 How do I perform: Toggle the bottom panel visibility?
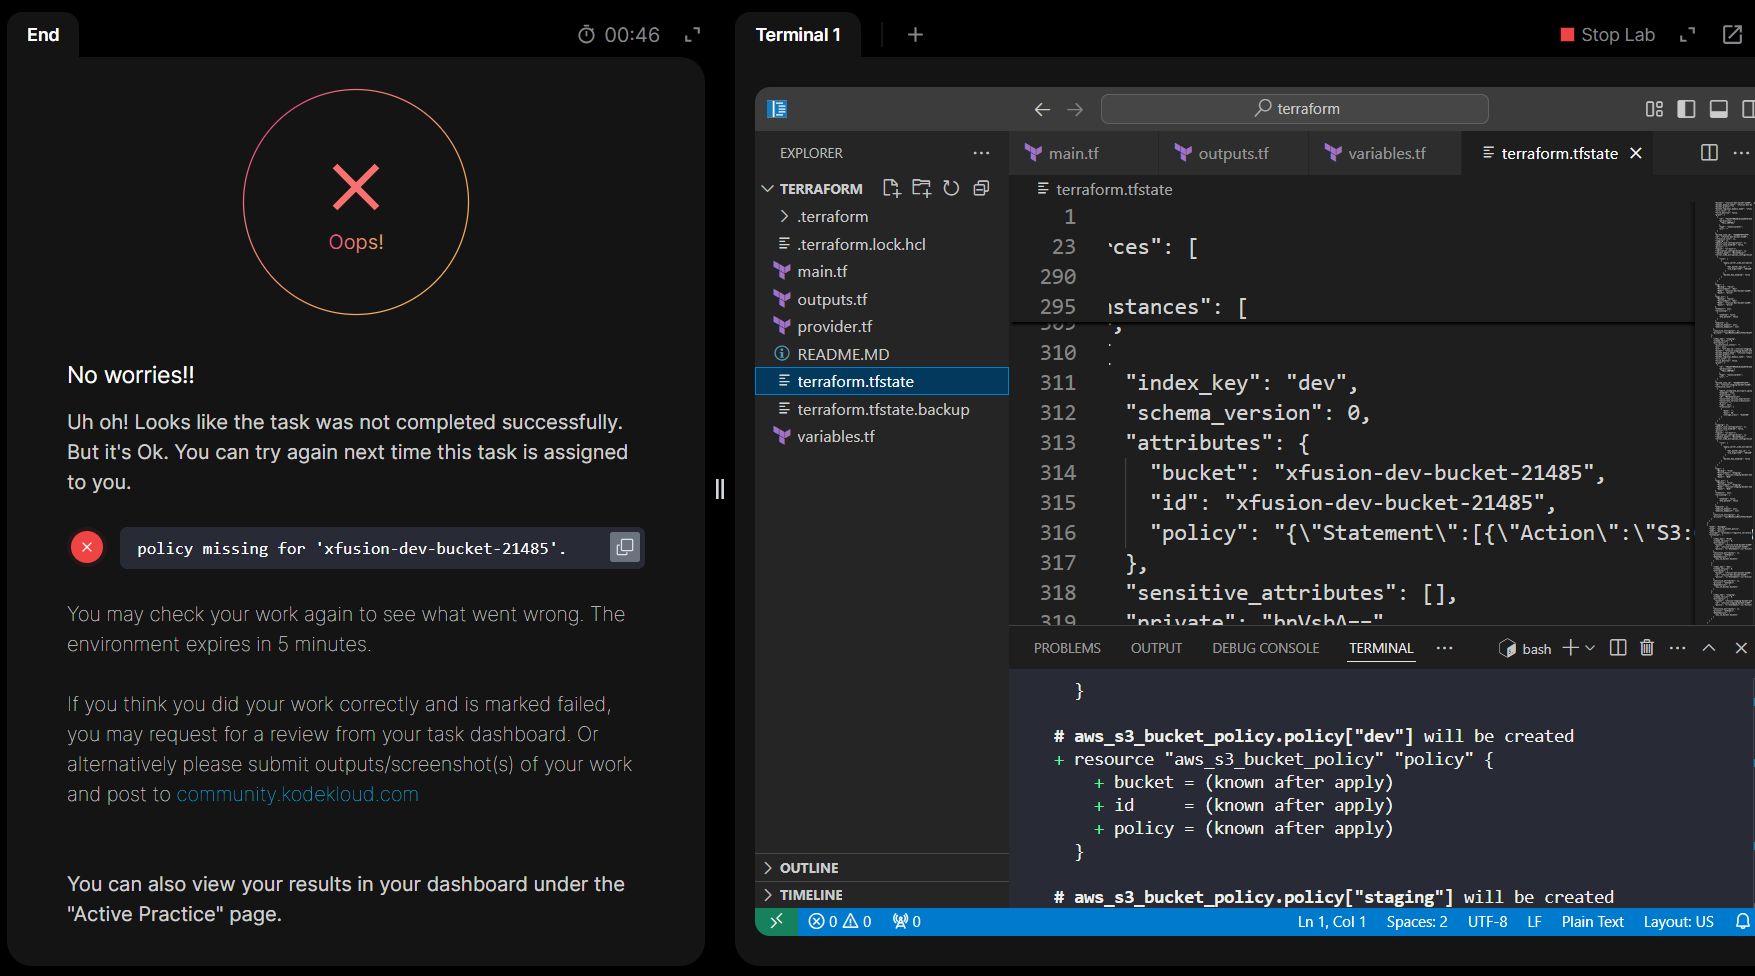click(1718, 109)
